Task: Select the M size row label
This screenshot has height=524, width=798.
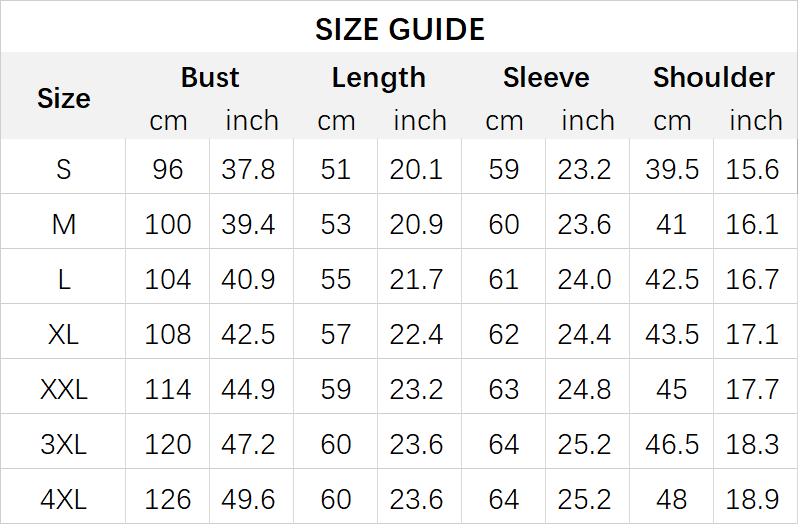Action: (63, 224)
